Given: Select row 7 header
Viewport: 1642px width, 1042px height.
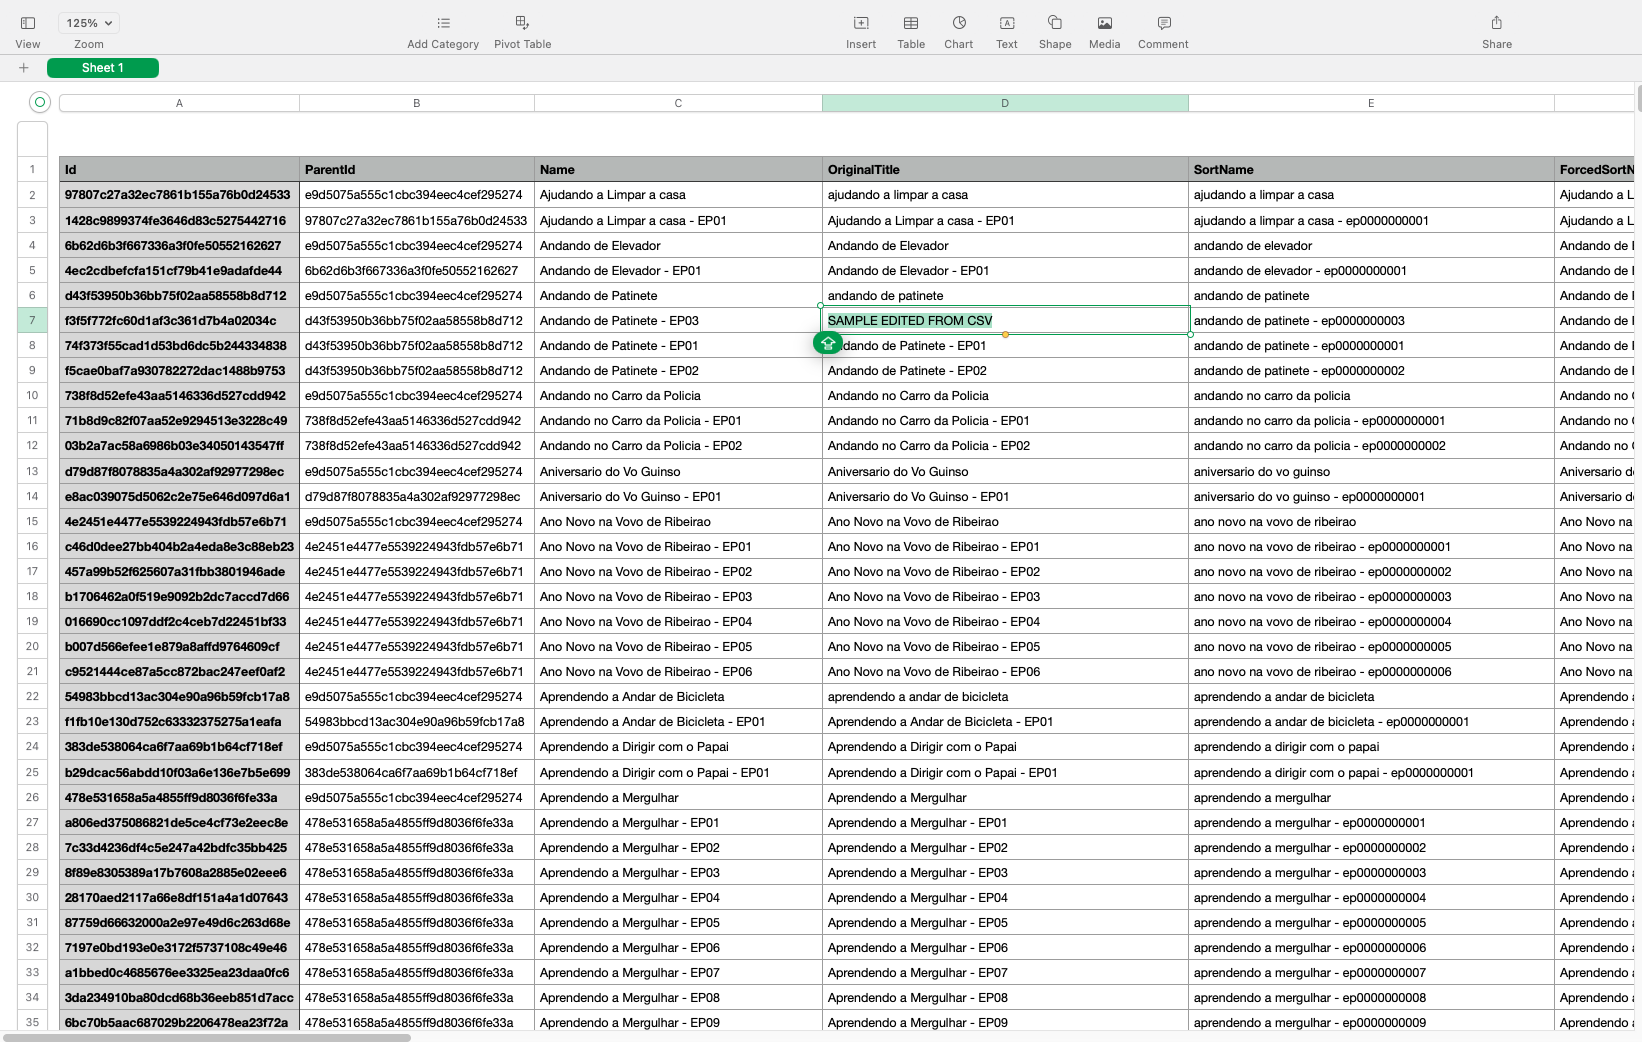Looking at the screenshot, I should pyautogui.click(x=32, y=321).
